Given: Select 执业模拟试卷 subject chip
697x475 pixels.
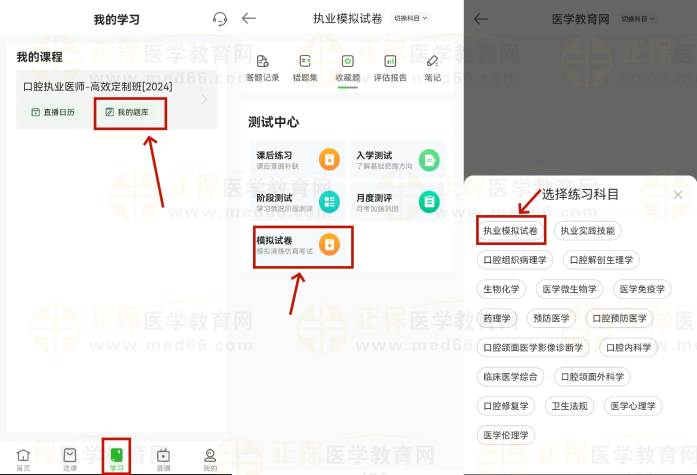Looking at the screenshot, I should (510, 231).
